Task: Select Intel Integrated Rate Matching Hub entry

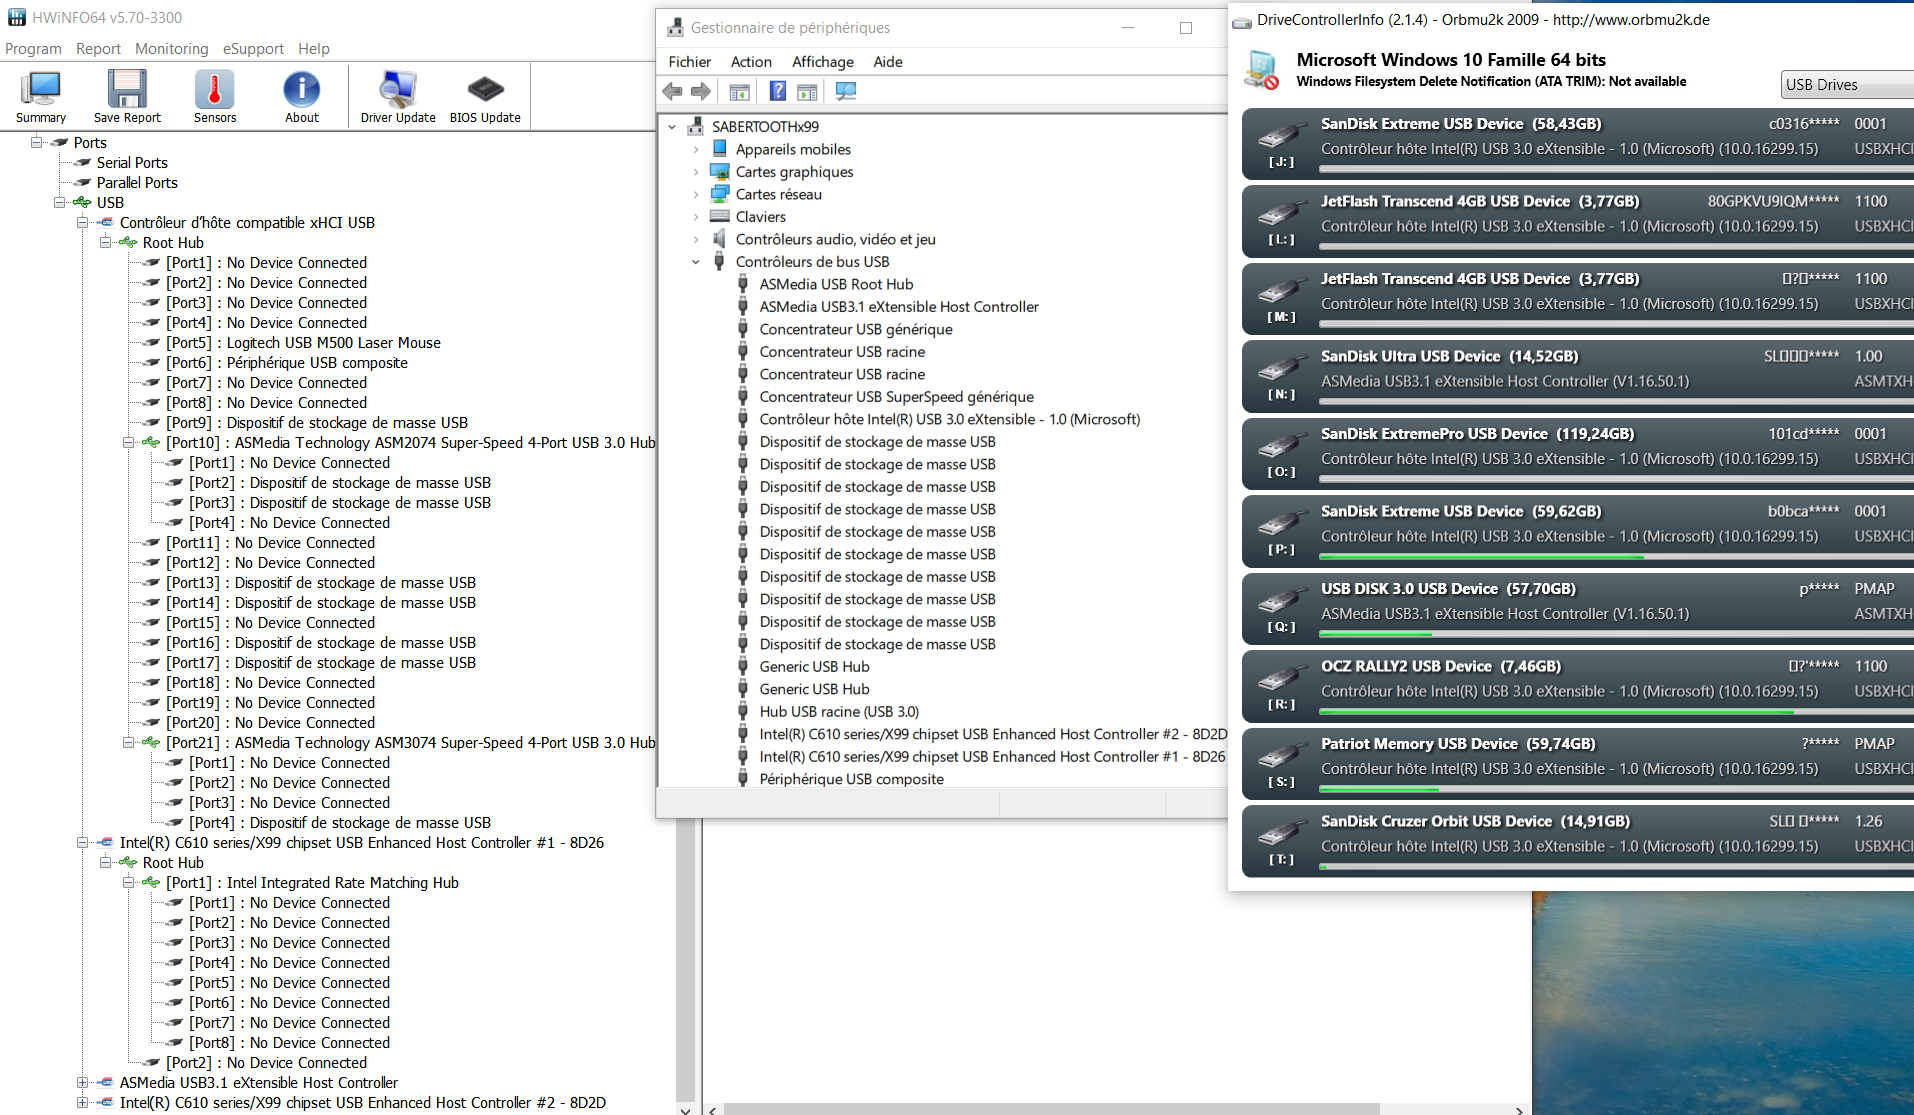Action: (312, 882)
